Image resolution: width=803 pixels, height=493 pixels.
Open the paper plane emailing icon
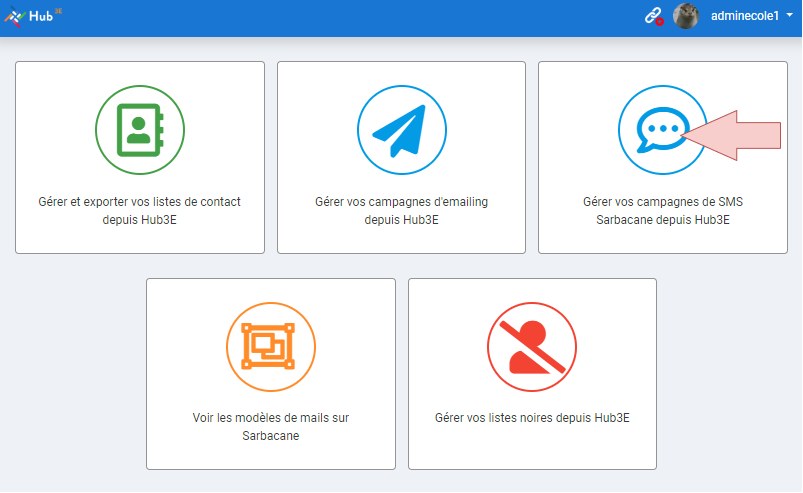[x=402, y=130]
